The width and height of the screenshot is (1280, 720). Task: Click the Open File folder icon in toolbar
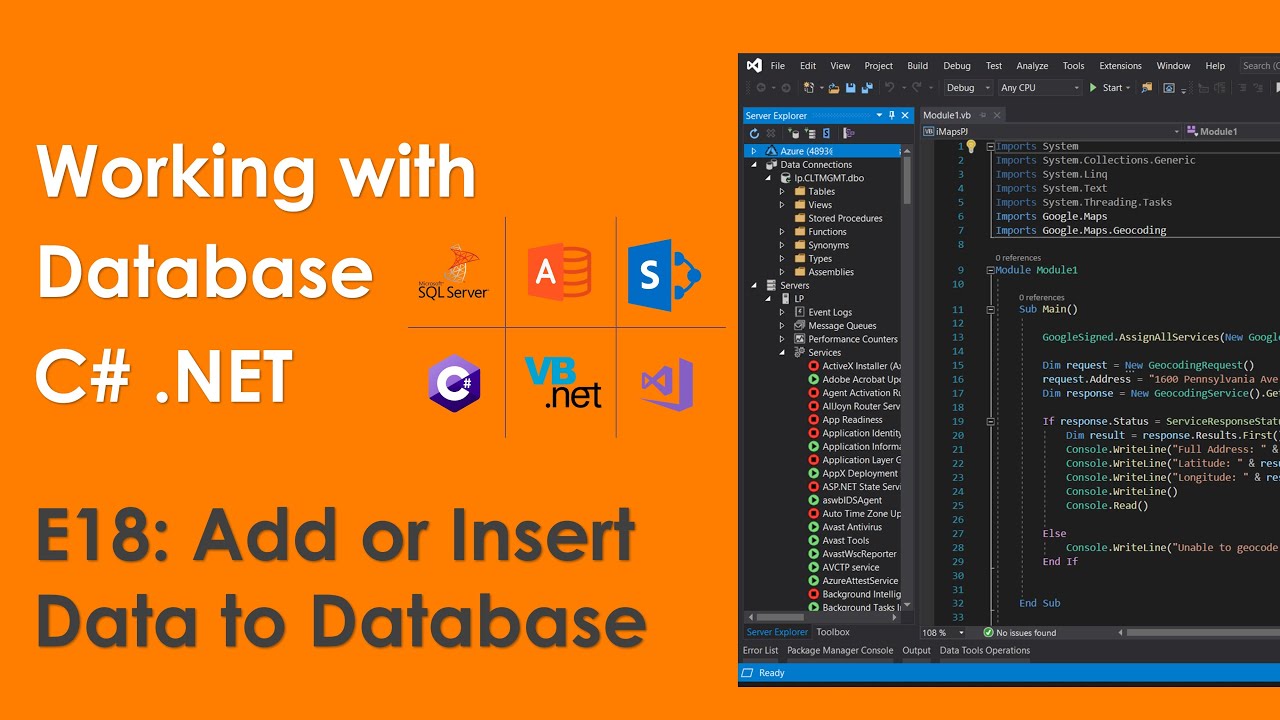833,88
